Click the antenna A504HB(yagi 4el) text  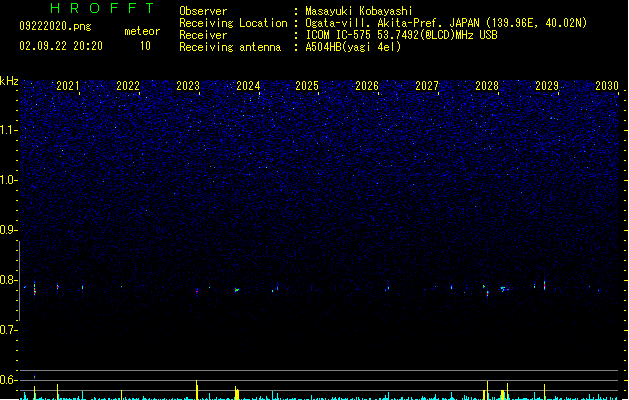coord(353,47)
